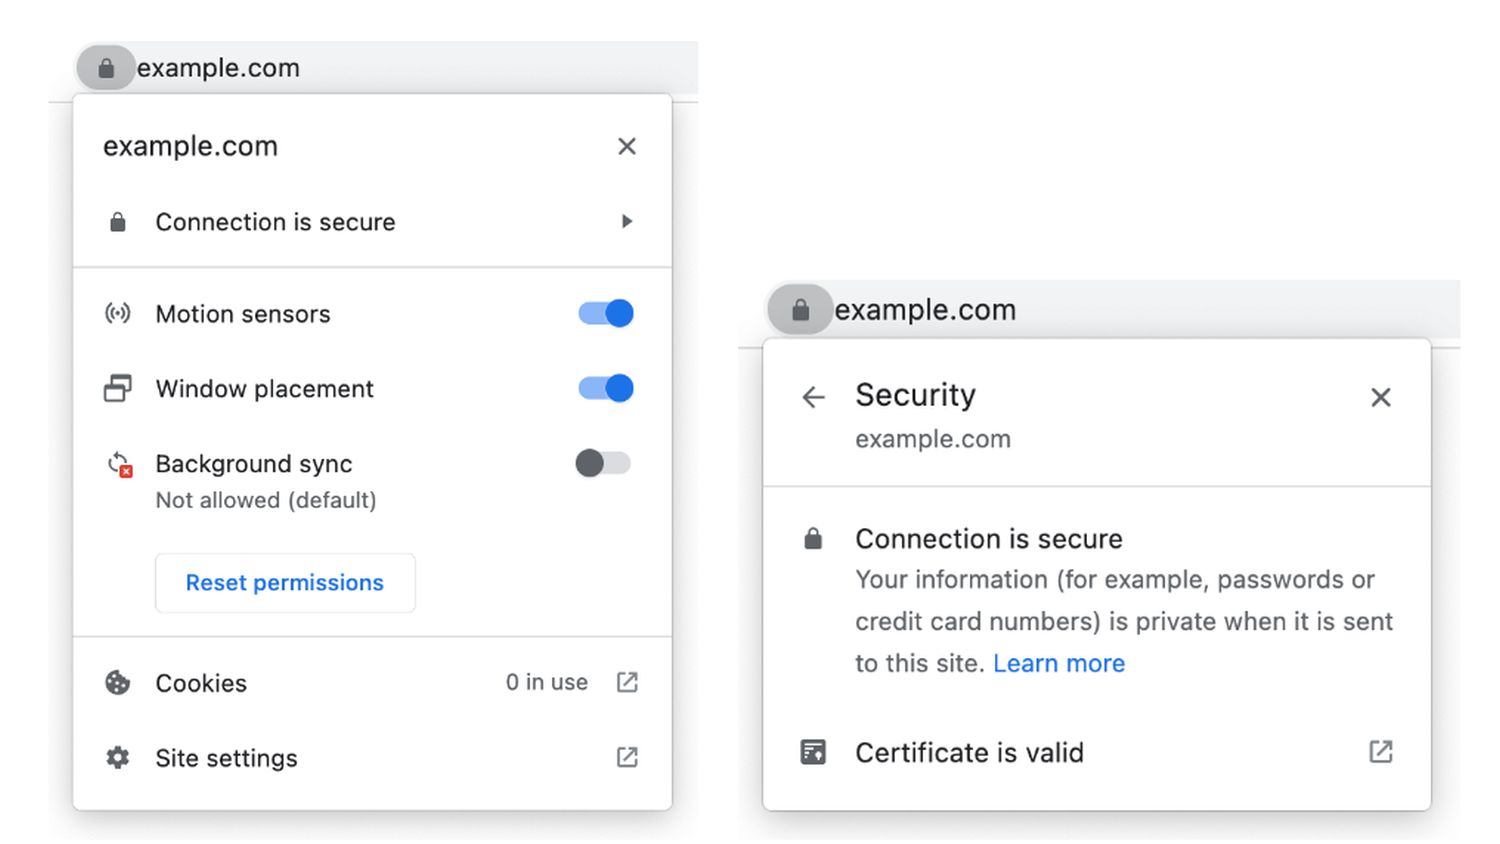This screenshot has width=1500, height=844.
Task: Click the Background sync icon
Action: [119, 465]
